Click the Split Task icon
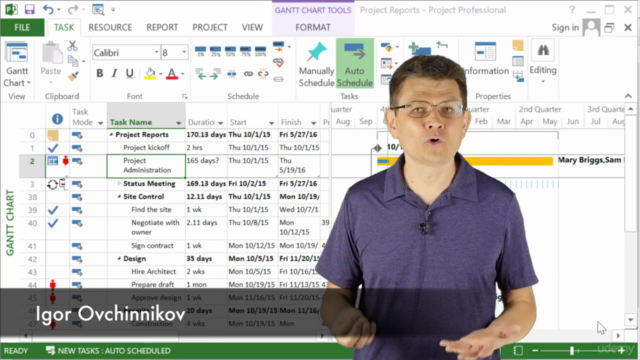Screen dimensions: 640x360 click(232, 74)
